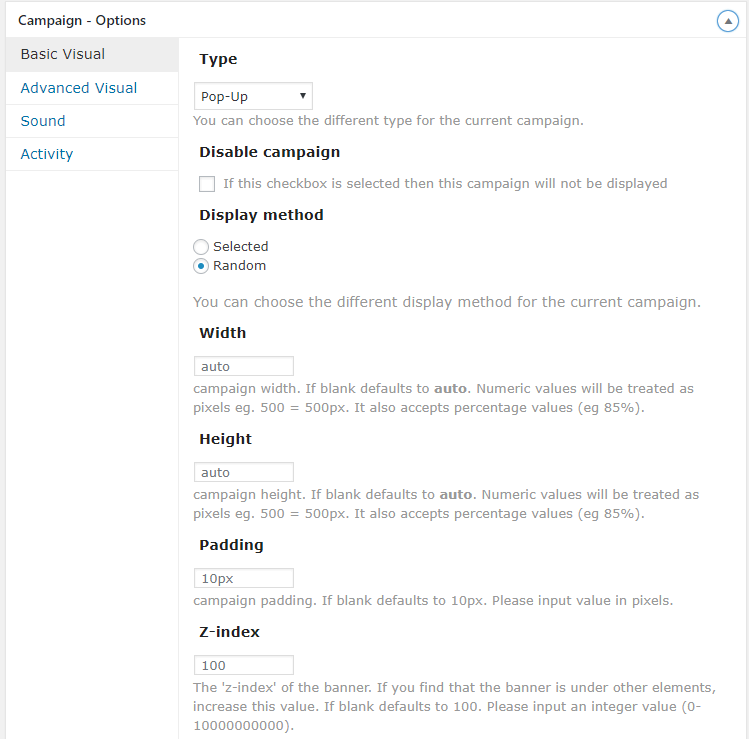Click the Z-index section heading
749x739 pixels.
[x=229, y=632]
